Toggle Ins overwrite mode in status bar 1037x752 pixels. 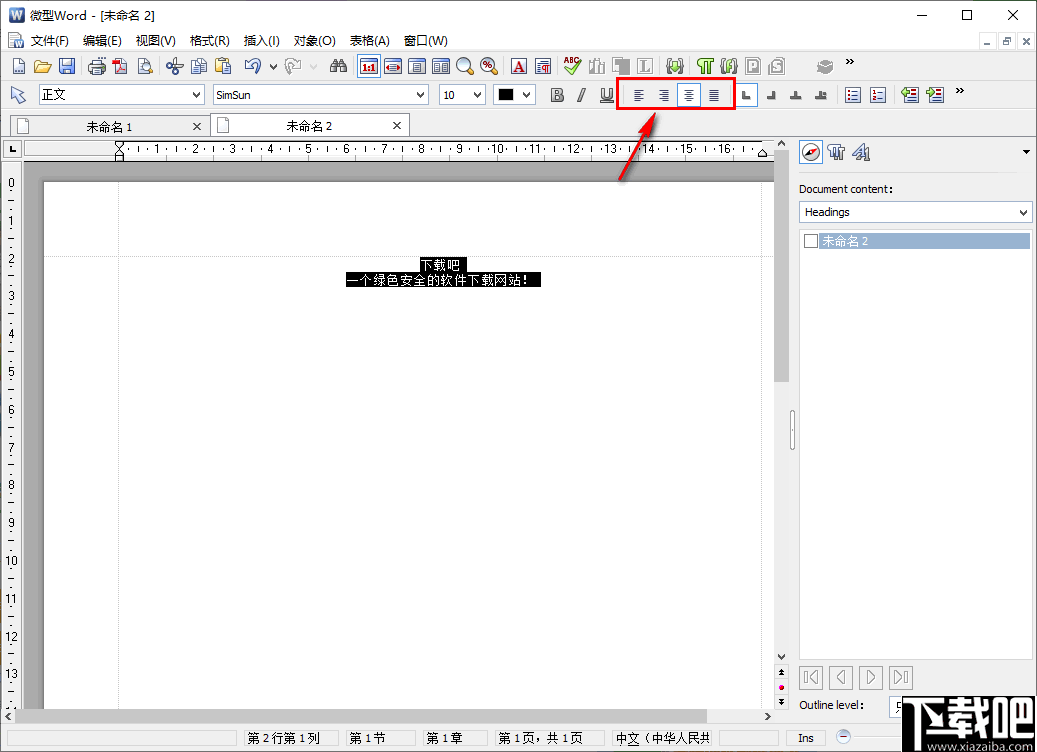coord(805,737)
